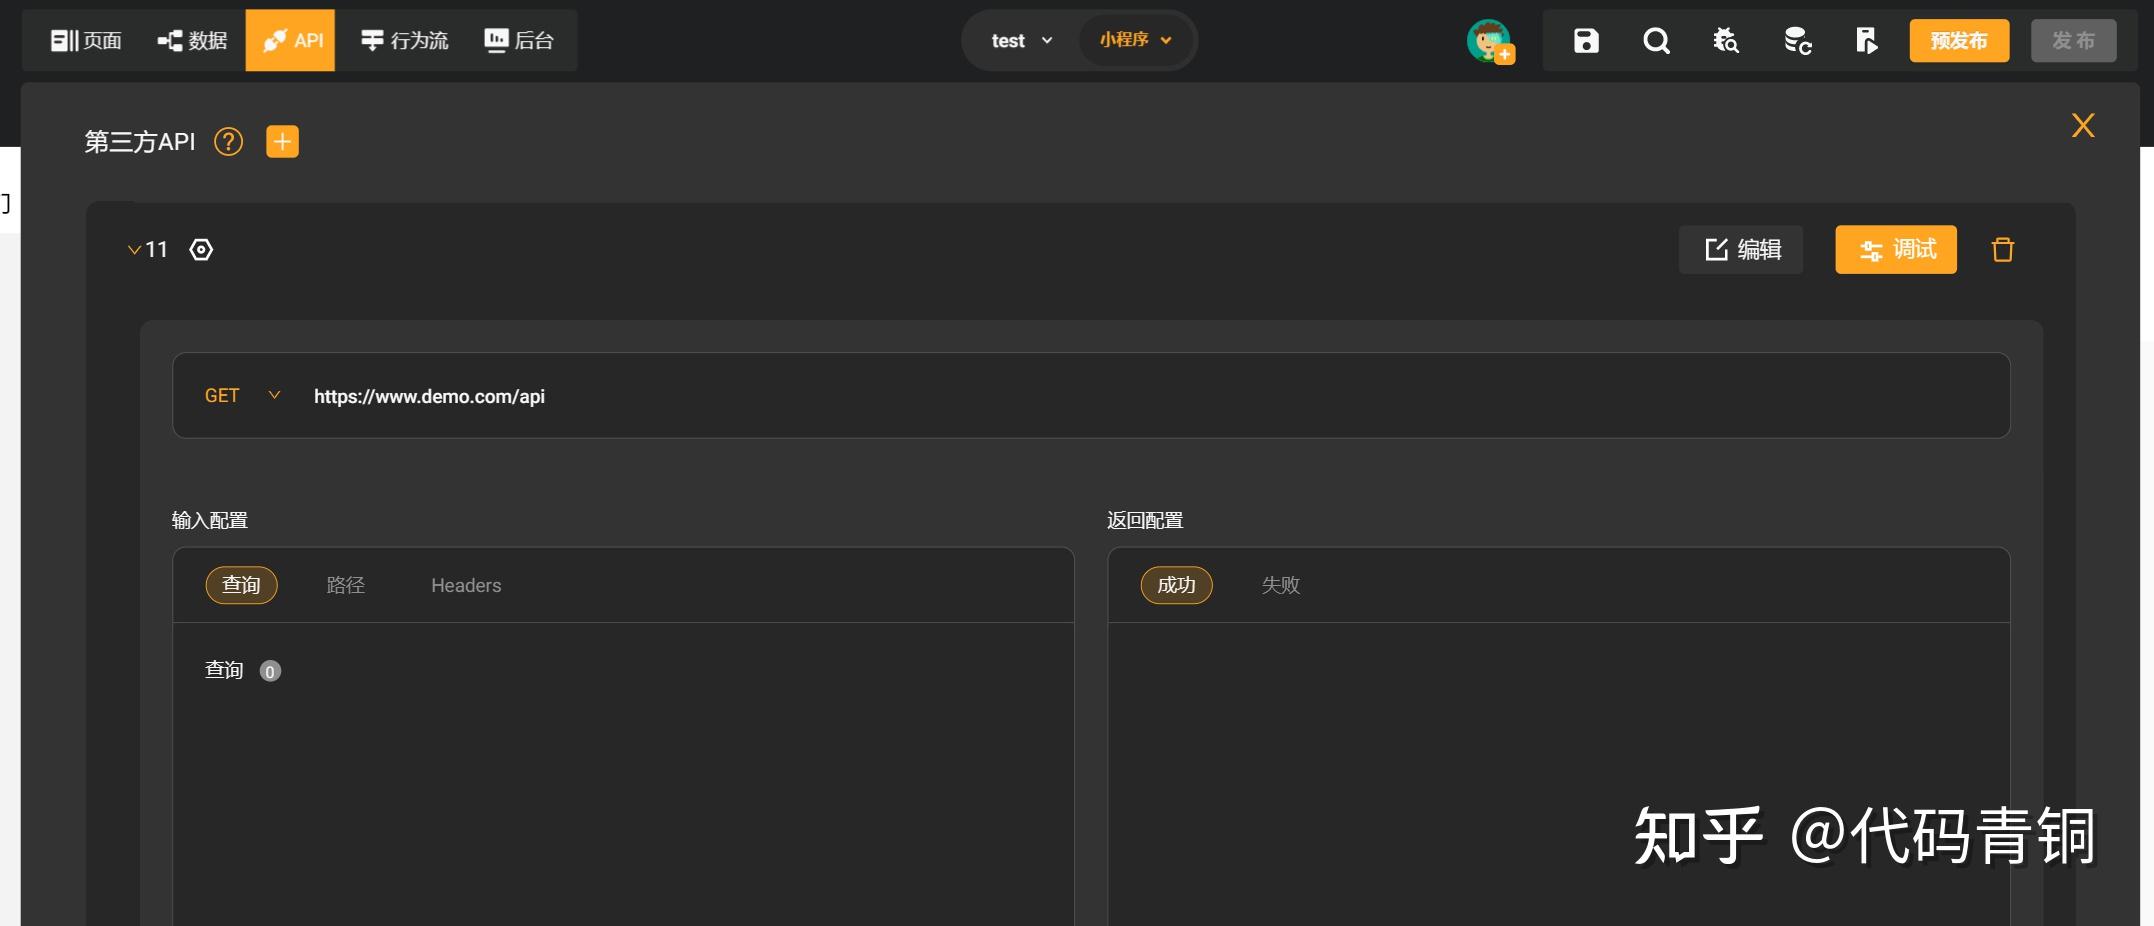2154x926 pixels.
Task: Open the help question mark icon
Action: coord(229,142)
